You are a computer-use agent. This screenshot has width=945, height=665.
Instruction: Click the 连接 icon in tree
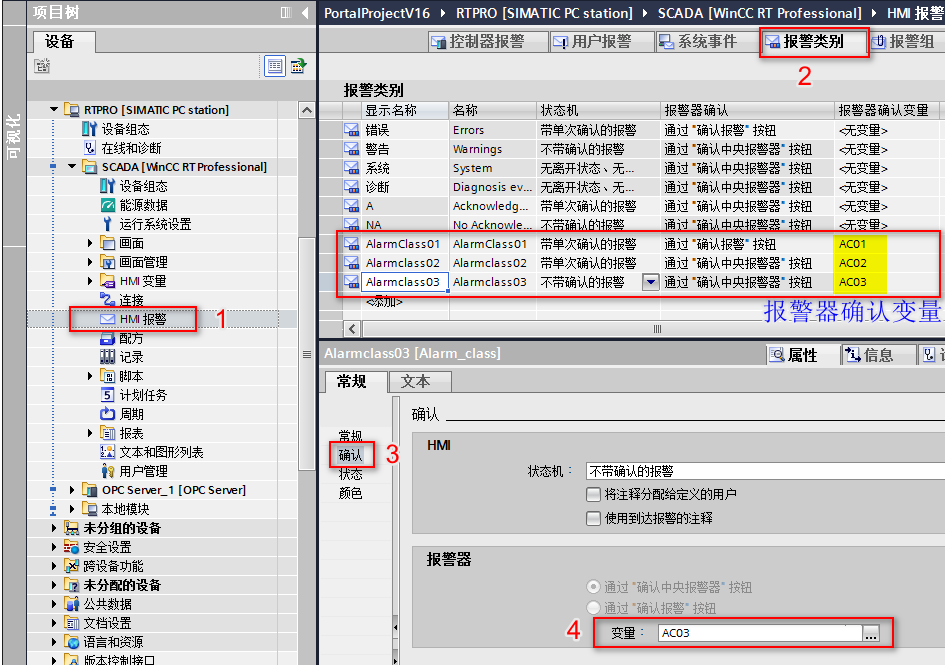(x=107, y=300)
